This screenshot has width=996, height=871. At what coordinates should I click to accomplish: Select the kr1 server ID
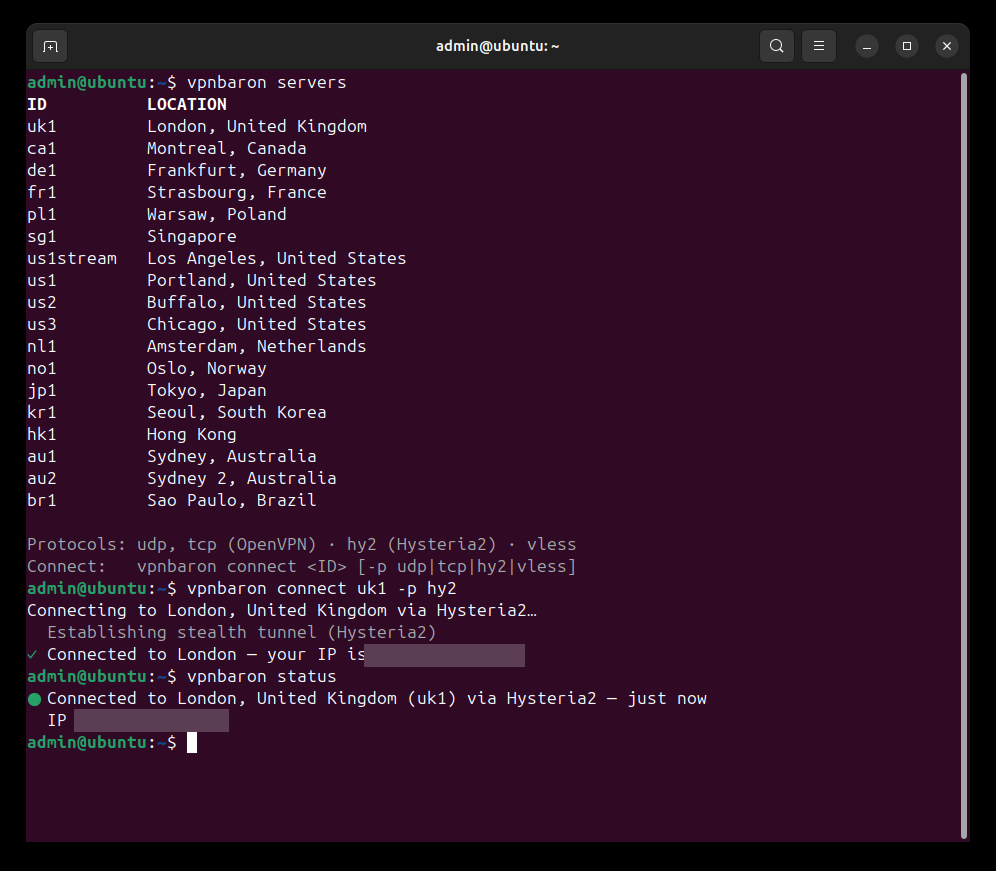42,412
